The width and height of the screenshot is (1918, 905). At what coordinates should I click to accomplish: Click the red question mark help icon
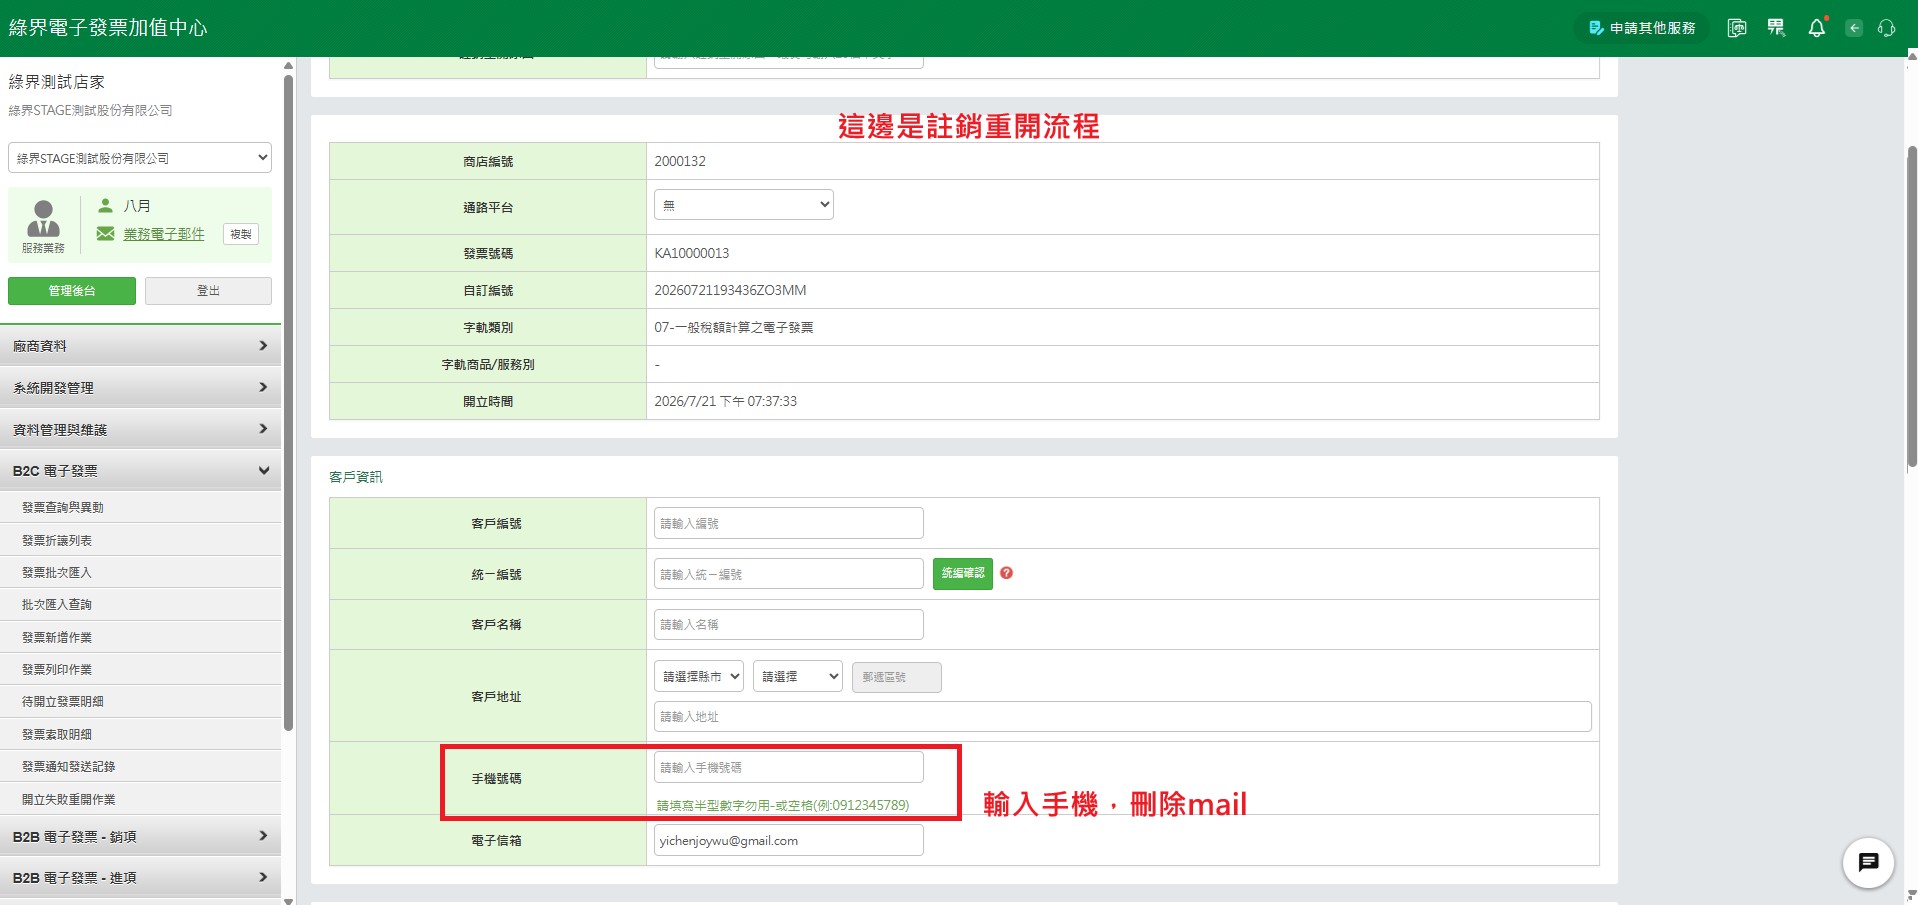(x=1006, y=573)
